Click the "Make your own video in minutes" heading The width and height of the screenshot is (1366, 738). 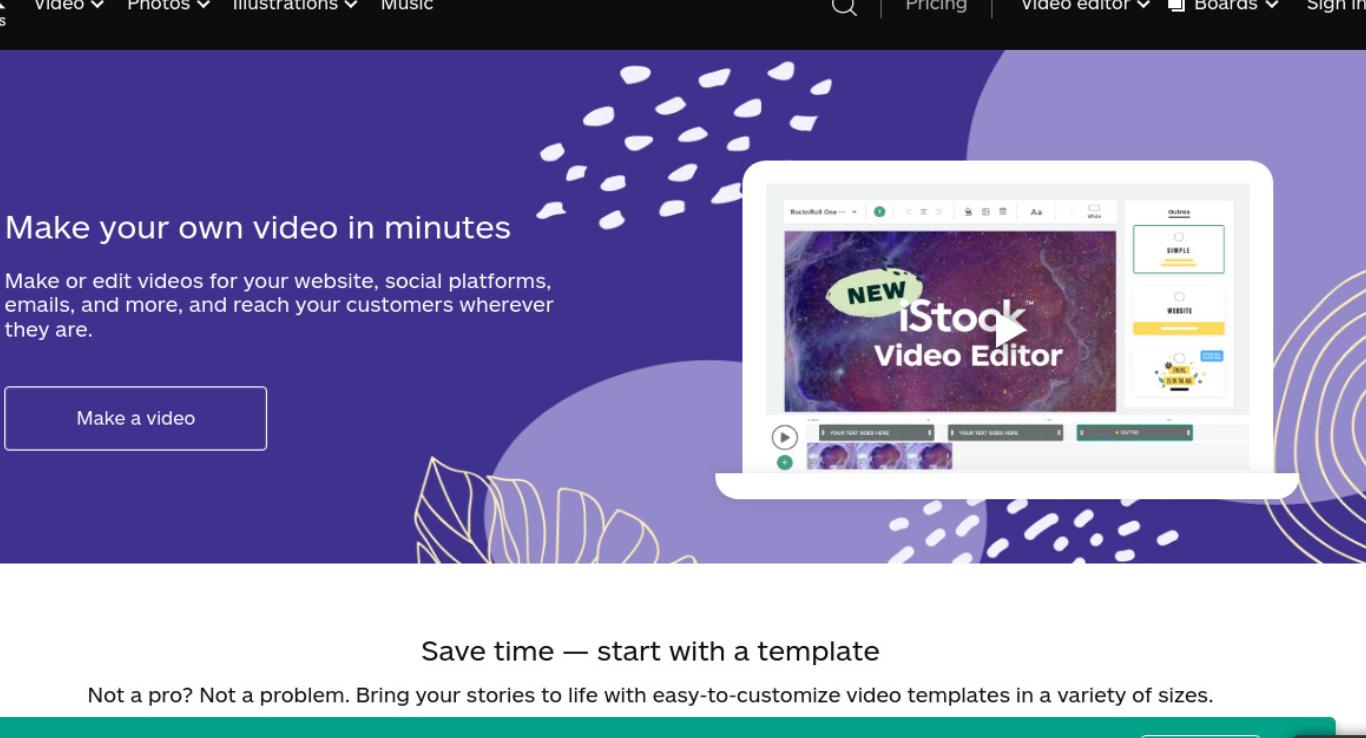tap(258, 227)
